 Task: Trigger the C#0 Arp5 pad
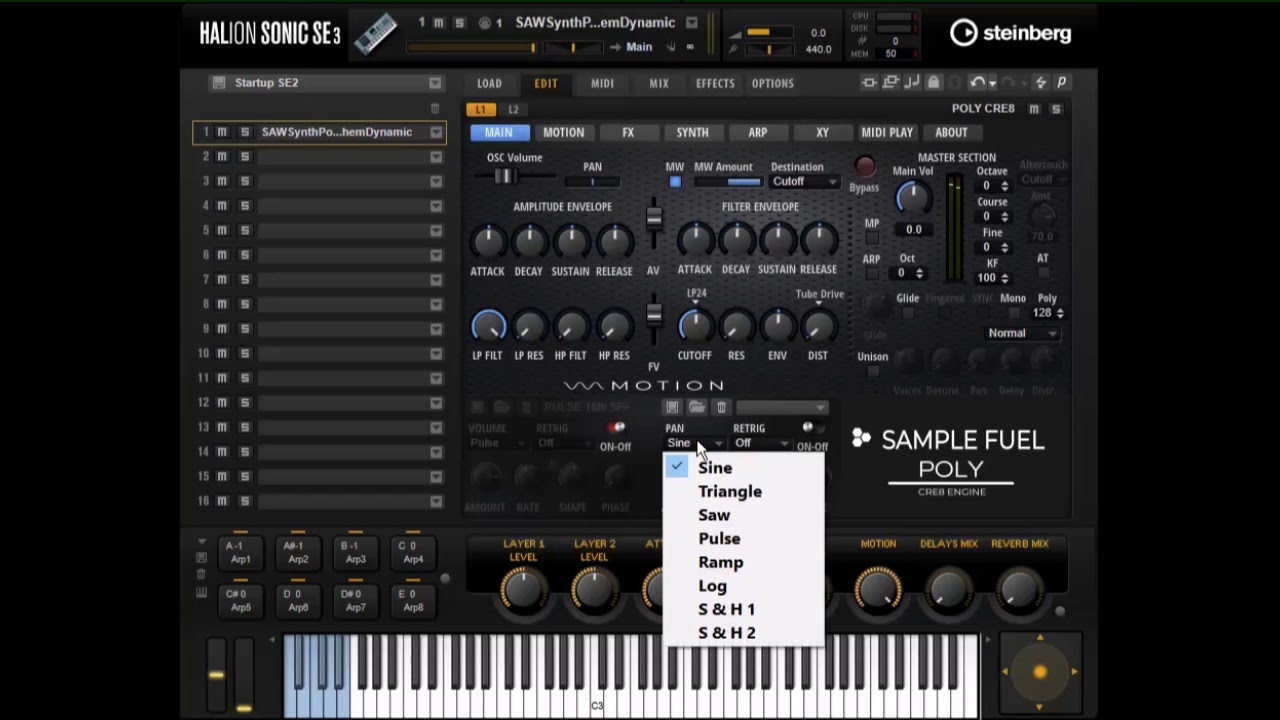(241, 600)
